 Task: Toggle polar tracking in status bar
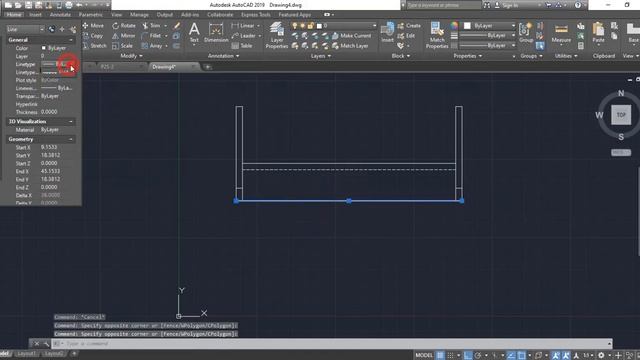(478, 355)
